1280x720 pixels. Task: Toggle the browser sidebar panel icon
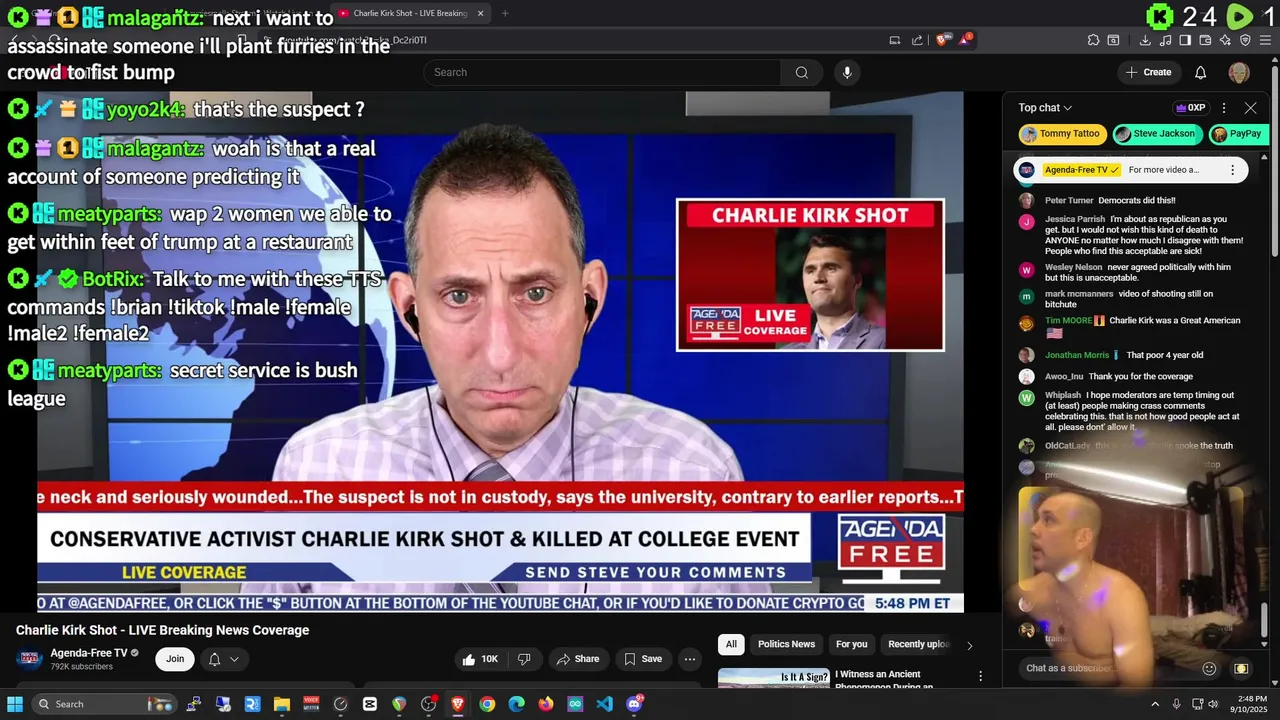pos(1185,40)
